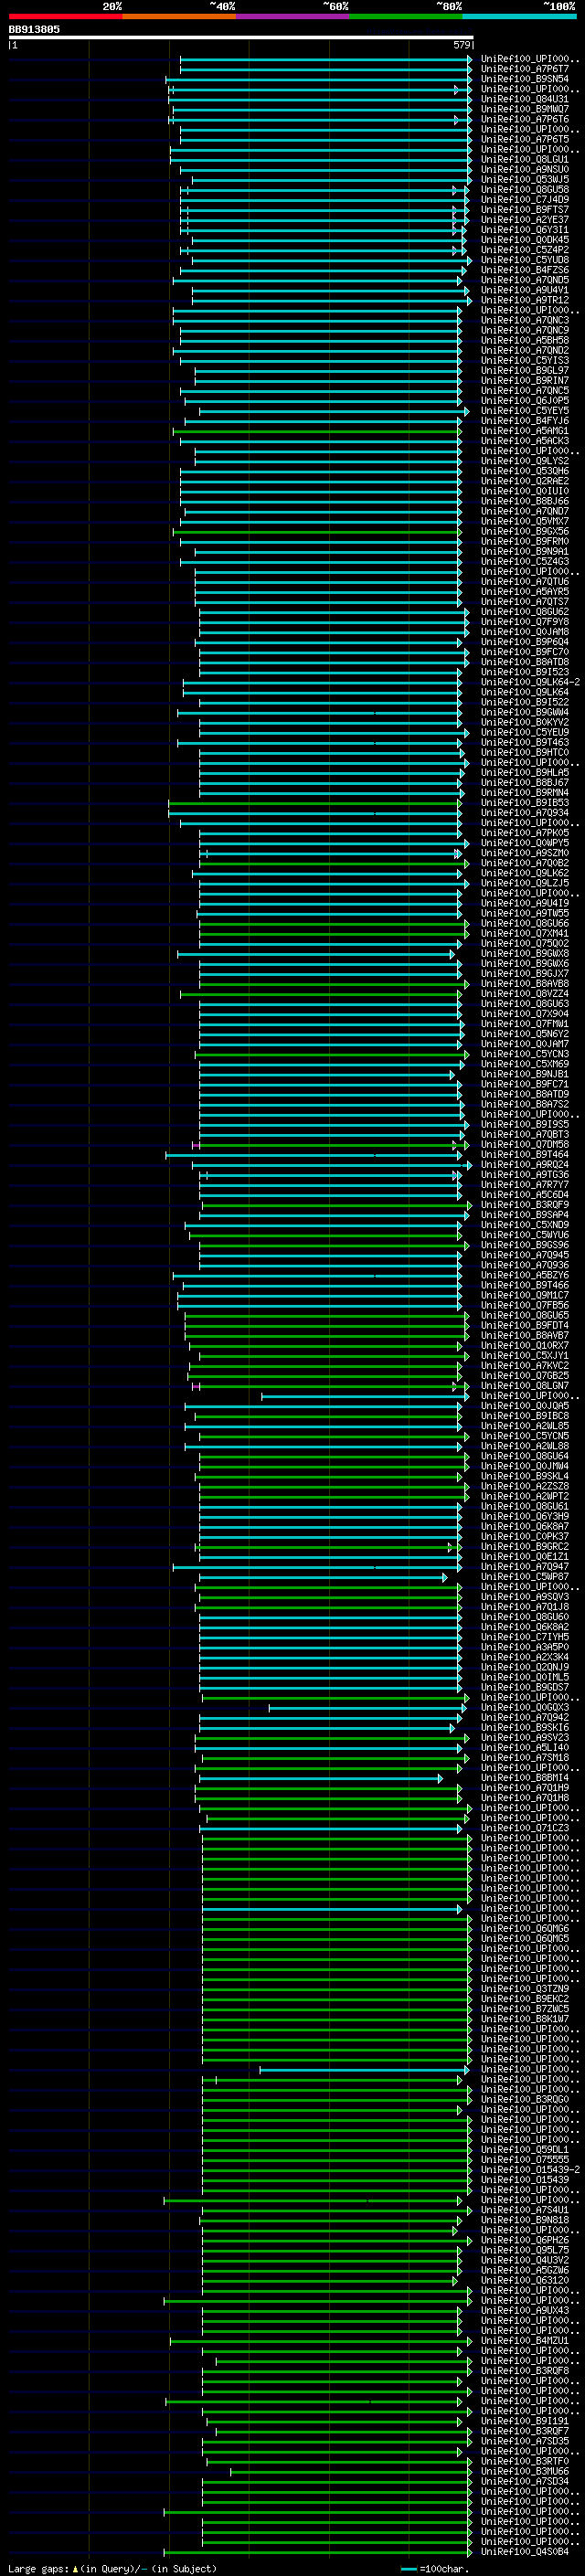
Task: Select UniRef100_A9TR12 label
Action: pos(524,300)
